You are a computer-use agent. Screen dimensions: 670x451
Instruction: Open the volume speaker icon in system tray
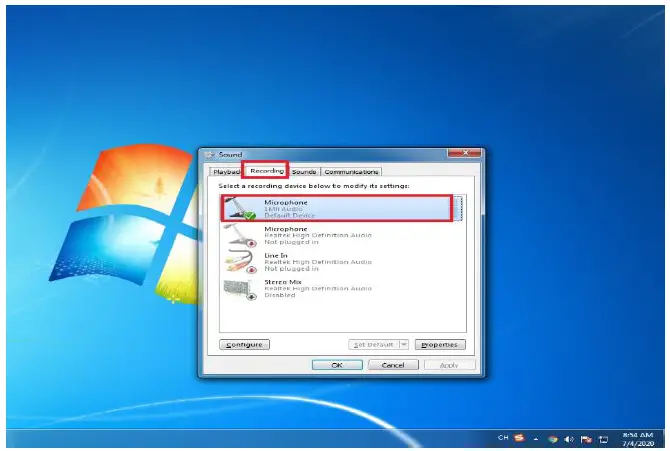click(569, 439)
